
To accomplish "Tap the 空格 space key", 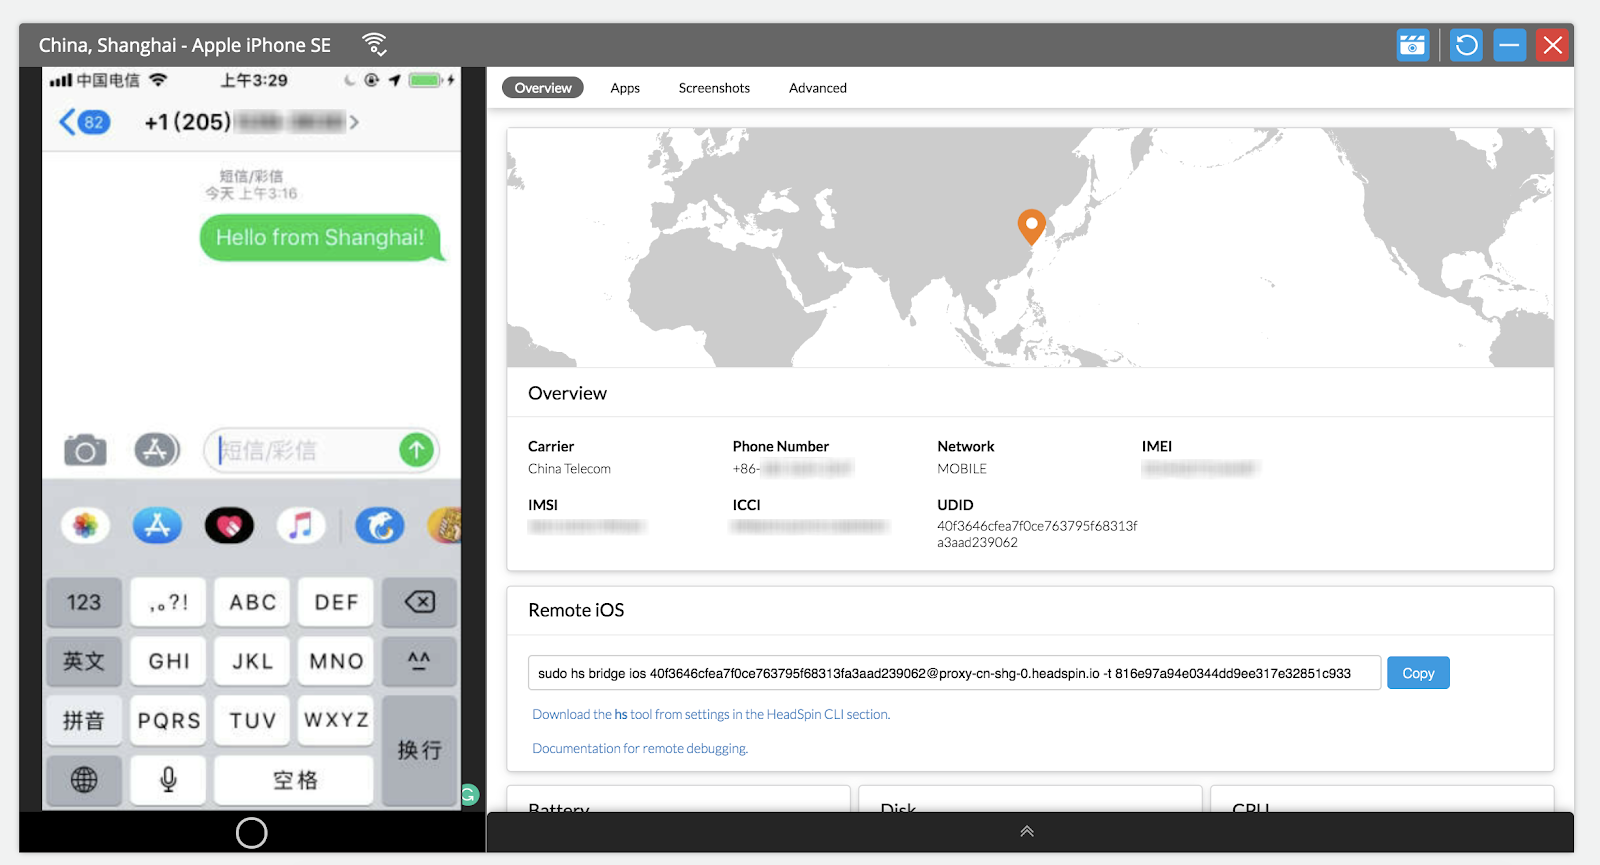I will 294,780.
